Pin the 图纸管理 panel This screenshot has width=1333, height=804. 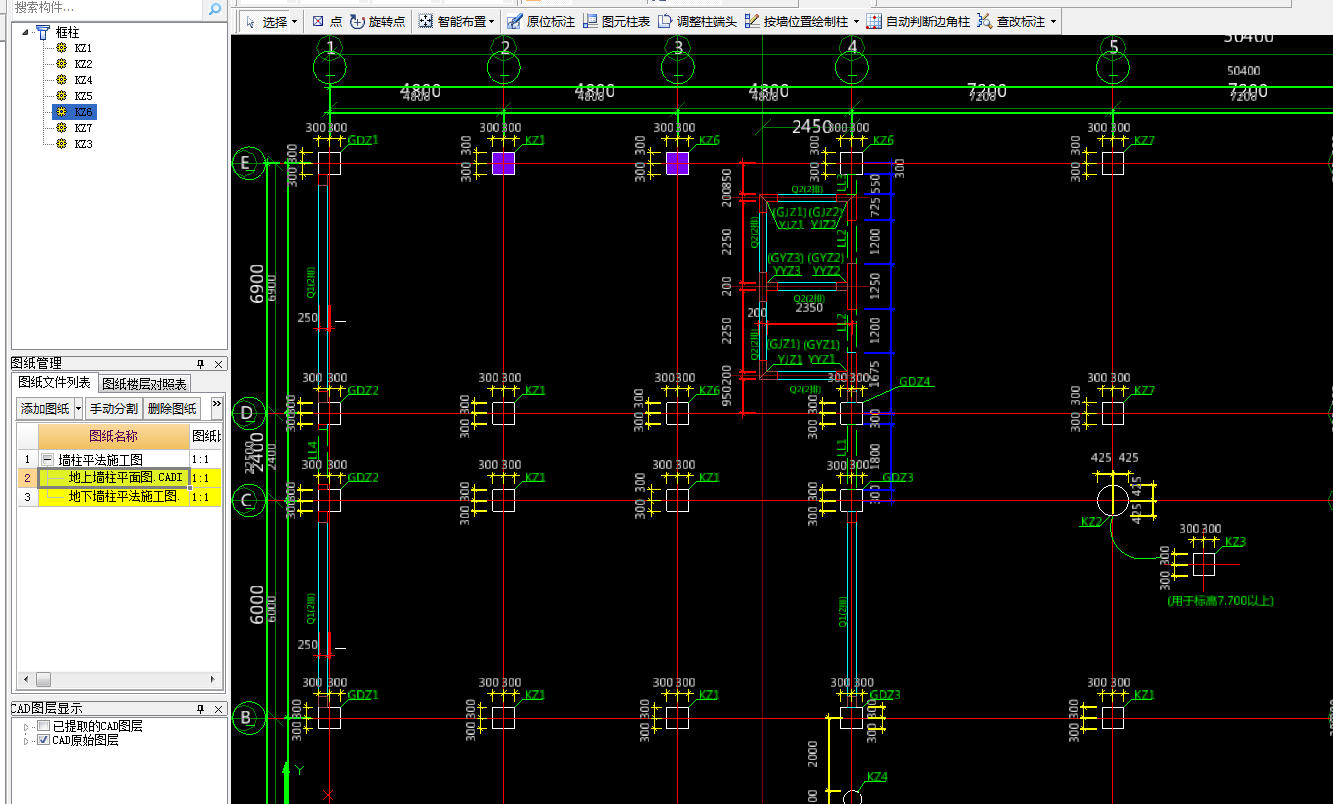point(201,364)
